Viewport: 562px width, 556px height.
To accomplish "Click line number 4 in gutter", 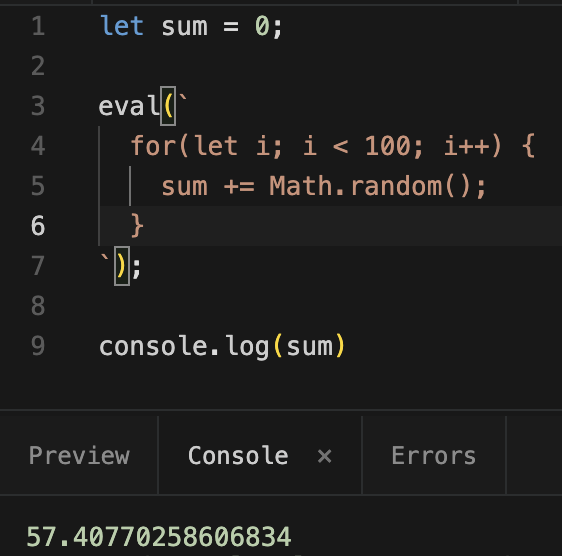I will coord(38,146).
